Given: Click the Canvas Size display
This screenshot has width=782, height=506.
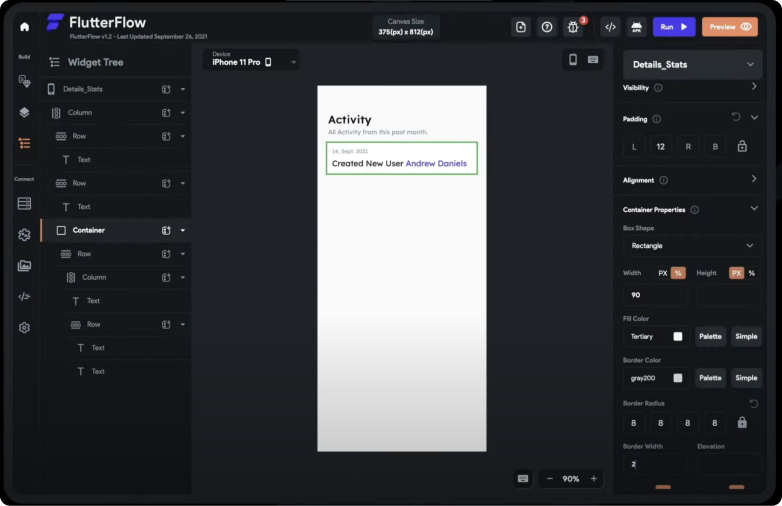Looking at the screenshot, I should point(405,27).
